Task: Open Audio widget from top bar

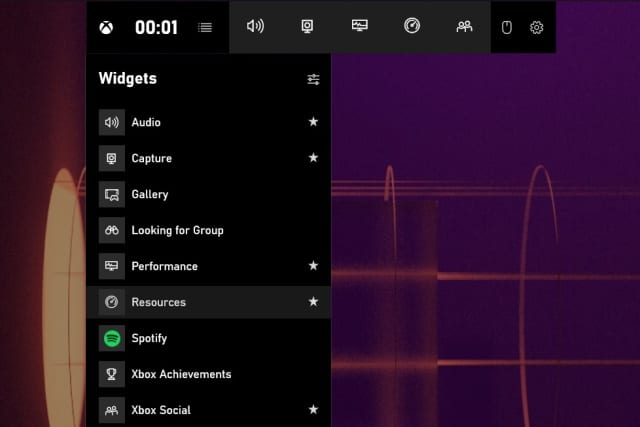Action: [255, 26]
